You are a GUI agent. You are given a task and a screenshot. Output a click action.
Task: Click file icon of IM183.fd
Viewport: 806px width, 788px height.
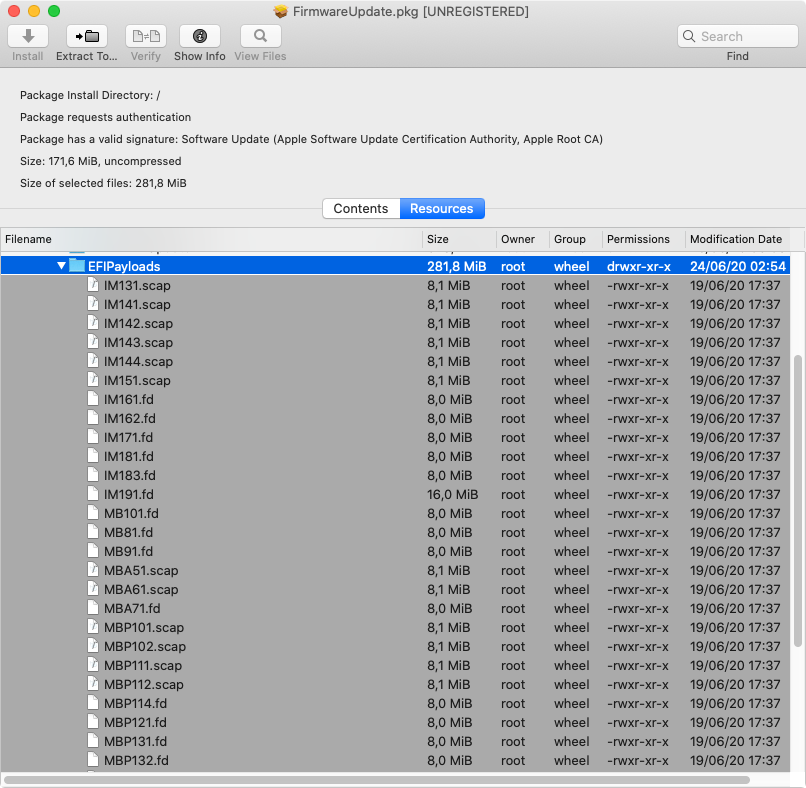click(x=93, y=475)
